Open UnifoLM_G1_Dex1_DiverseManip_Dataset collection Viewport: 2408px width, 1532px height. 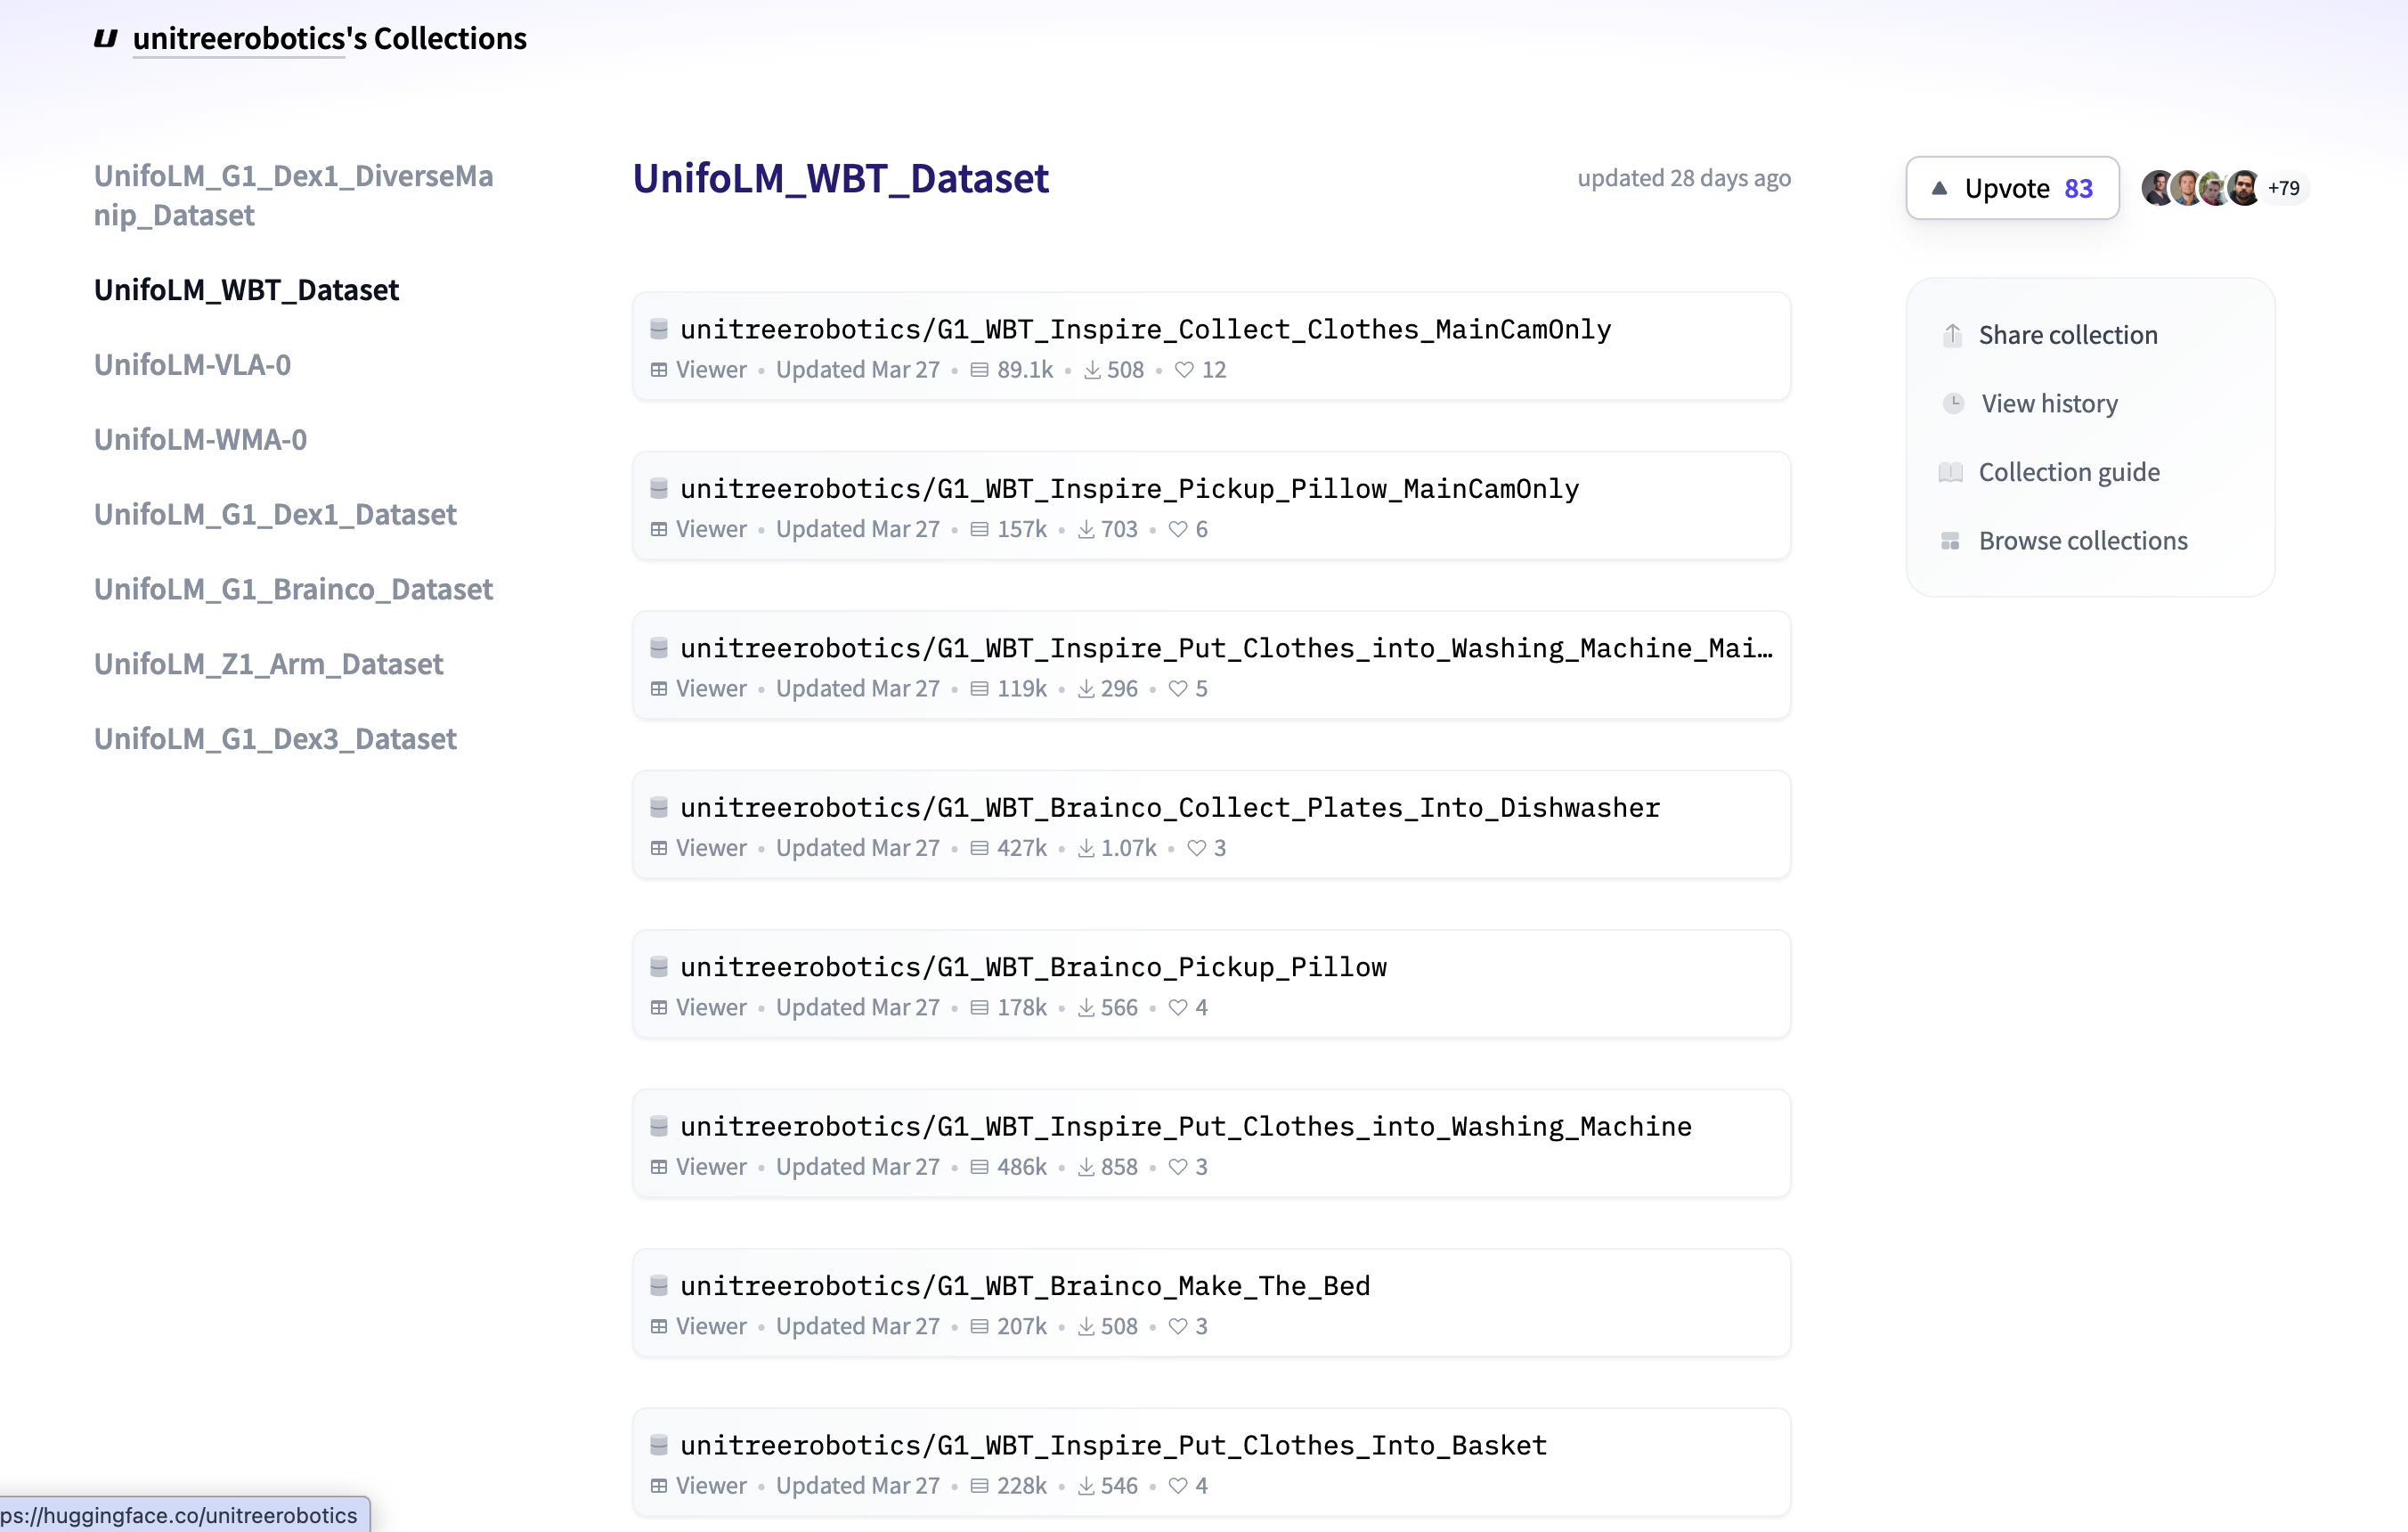pos(294,195)
